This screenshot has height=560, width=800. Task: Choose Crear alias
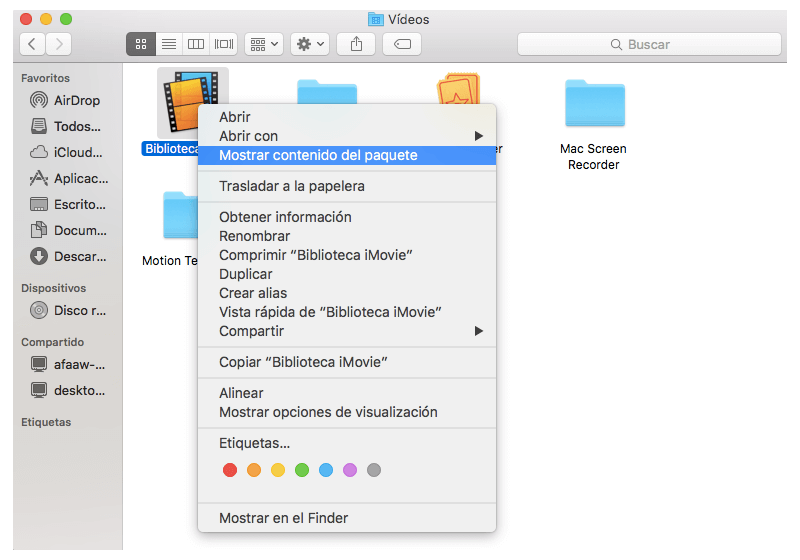click(x=347, y=293)
